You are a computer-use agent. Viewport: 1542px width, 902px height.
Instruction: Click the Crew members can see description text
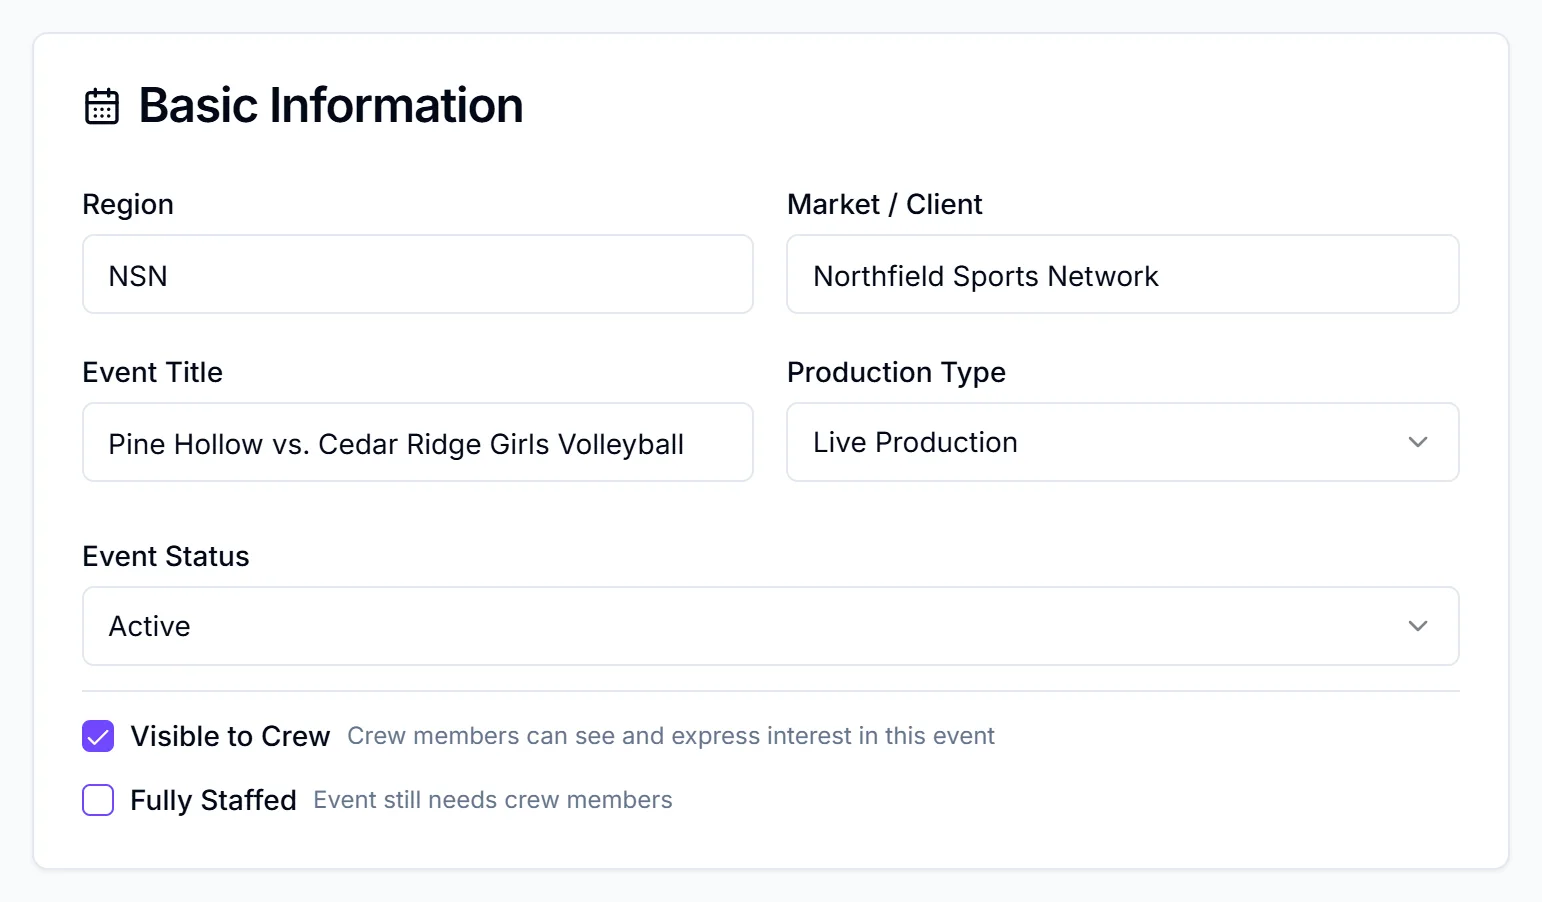671,736
